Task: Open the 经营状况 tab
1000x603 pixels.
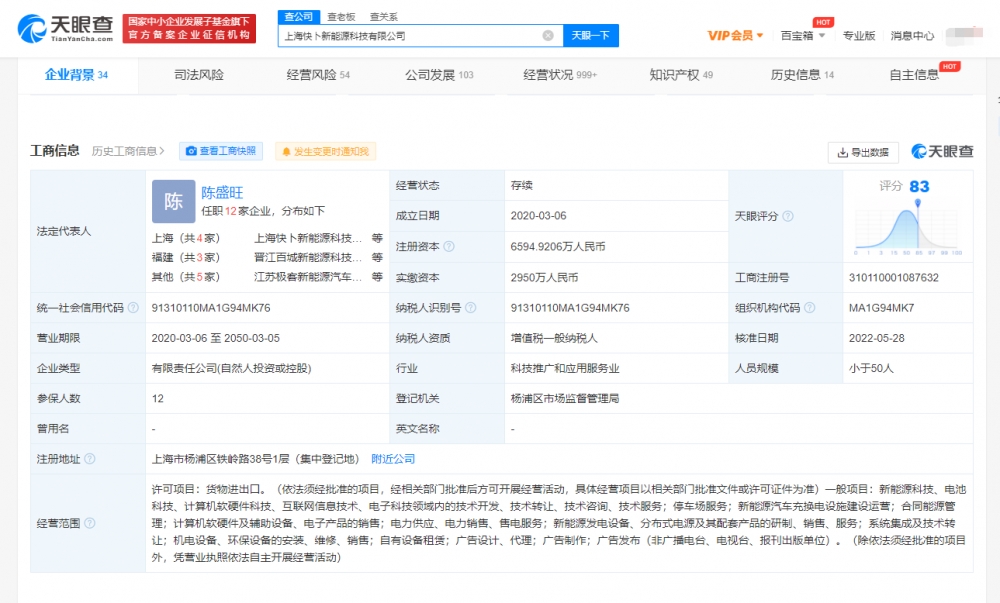Action: [560, 75]
